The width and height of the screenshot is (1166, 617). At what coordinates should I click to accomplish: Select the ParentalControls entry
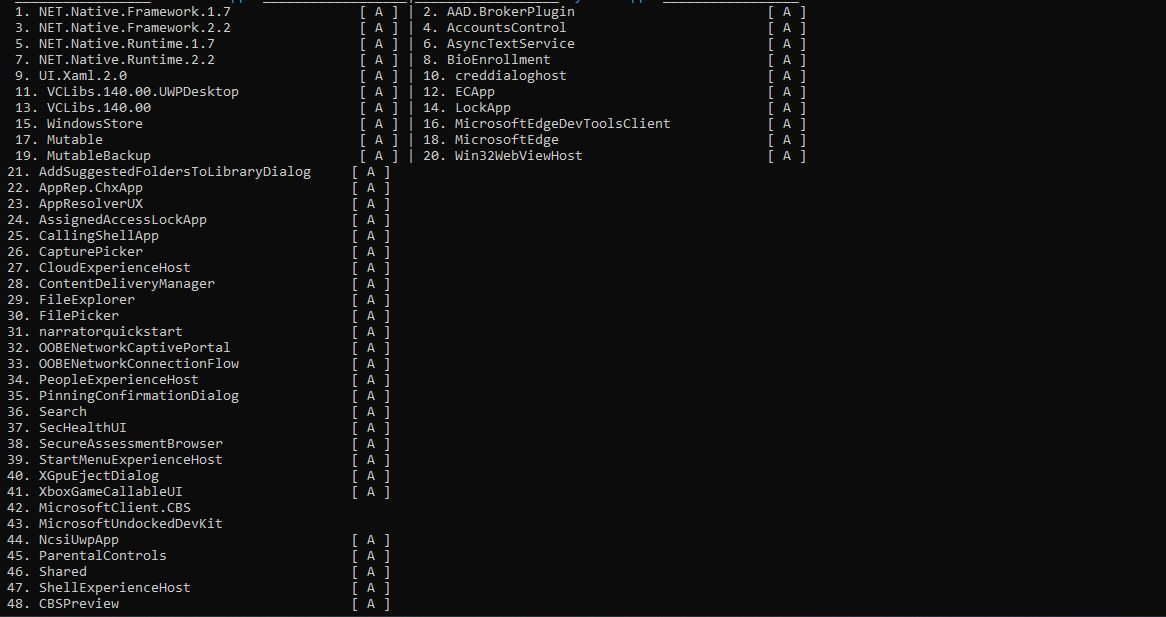(102, 556)
